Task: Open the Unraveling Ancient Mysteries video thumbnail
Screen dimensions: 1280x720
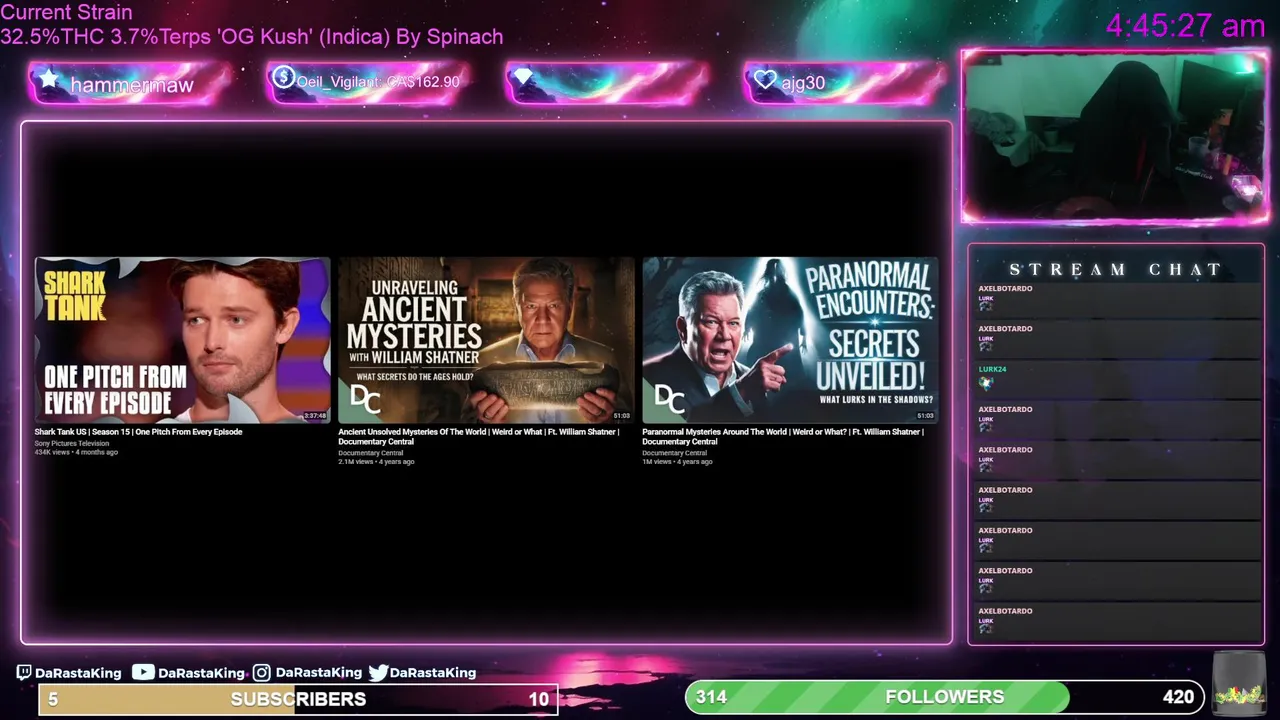Action: pos(486,340)
